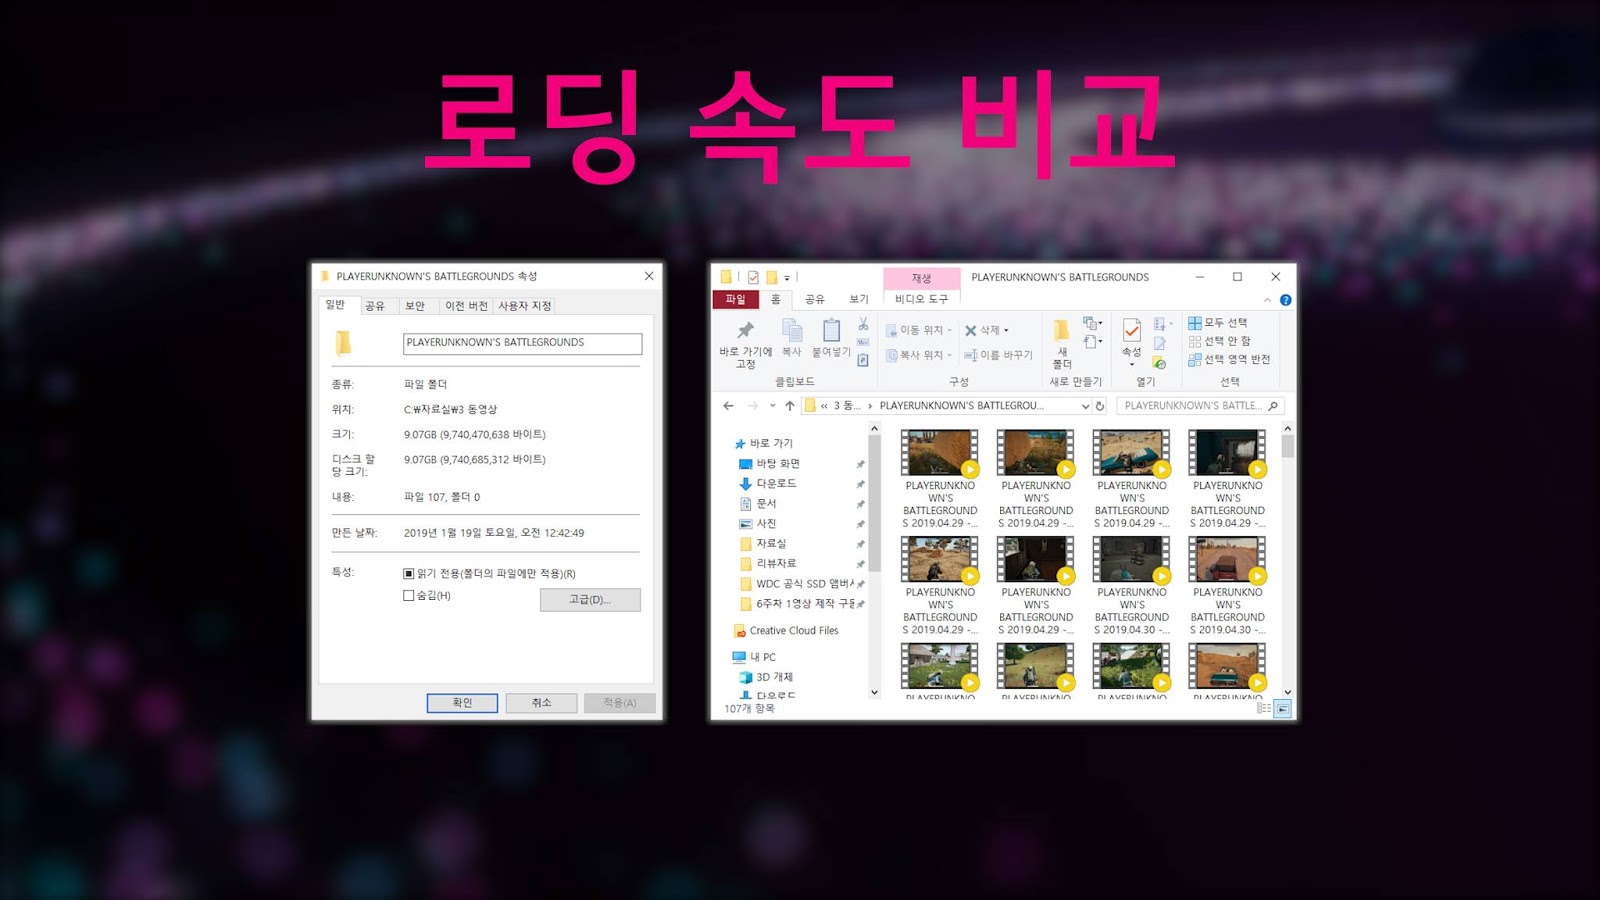This screenshot has height=900, width=1600.
Task: Open the 비디오 도구 ribbon tab
Action: click(x=921, y=299)
